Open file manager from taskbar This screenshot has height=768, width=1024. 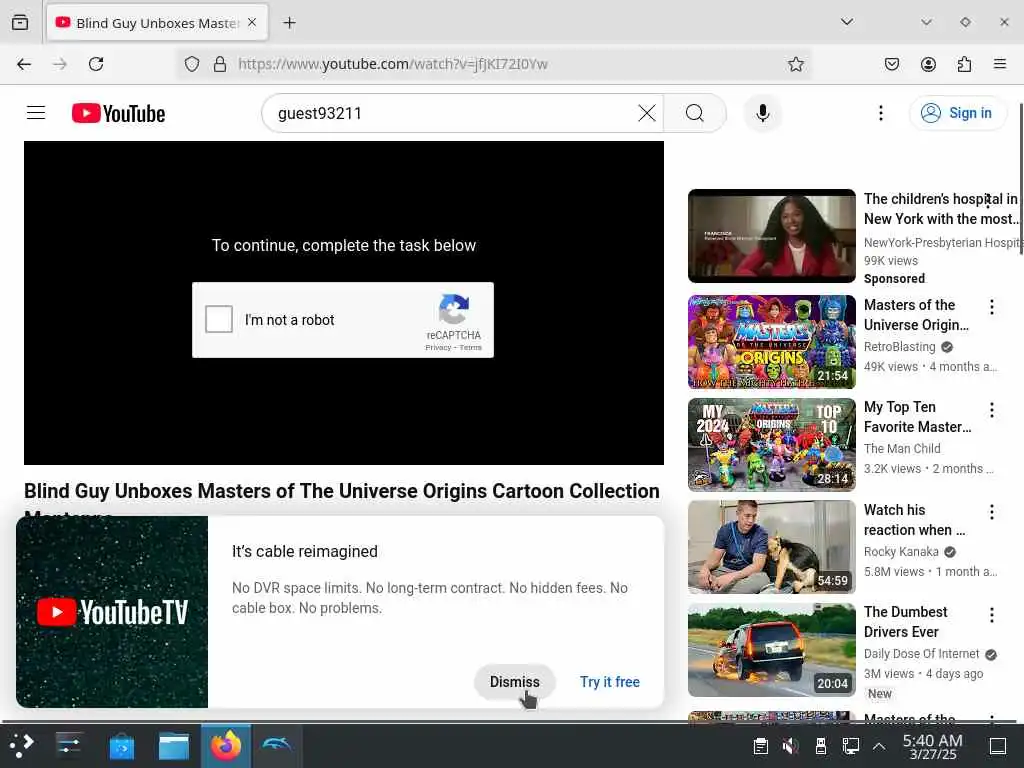point(174,746)
